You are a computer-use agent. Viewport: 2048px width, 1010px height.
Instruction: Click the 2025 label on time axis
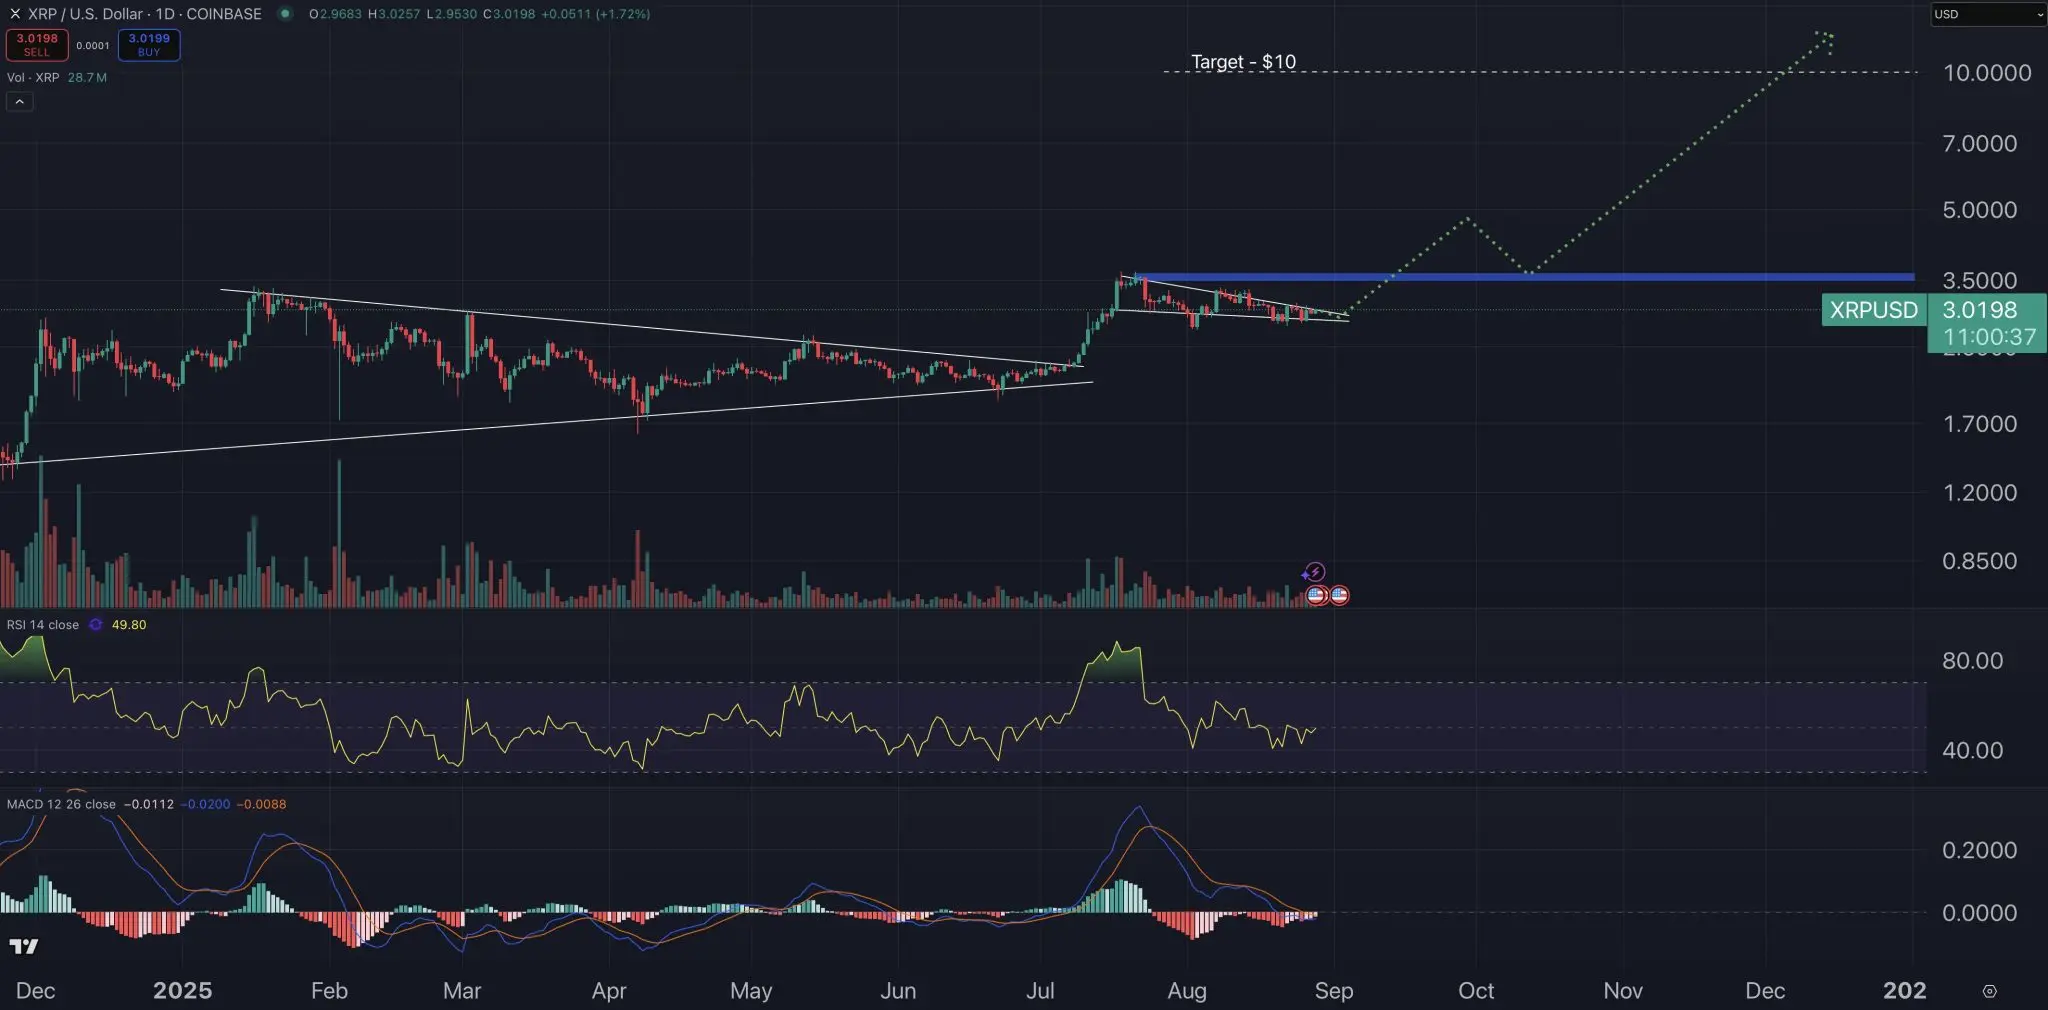(182, 991)
